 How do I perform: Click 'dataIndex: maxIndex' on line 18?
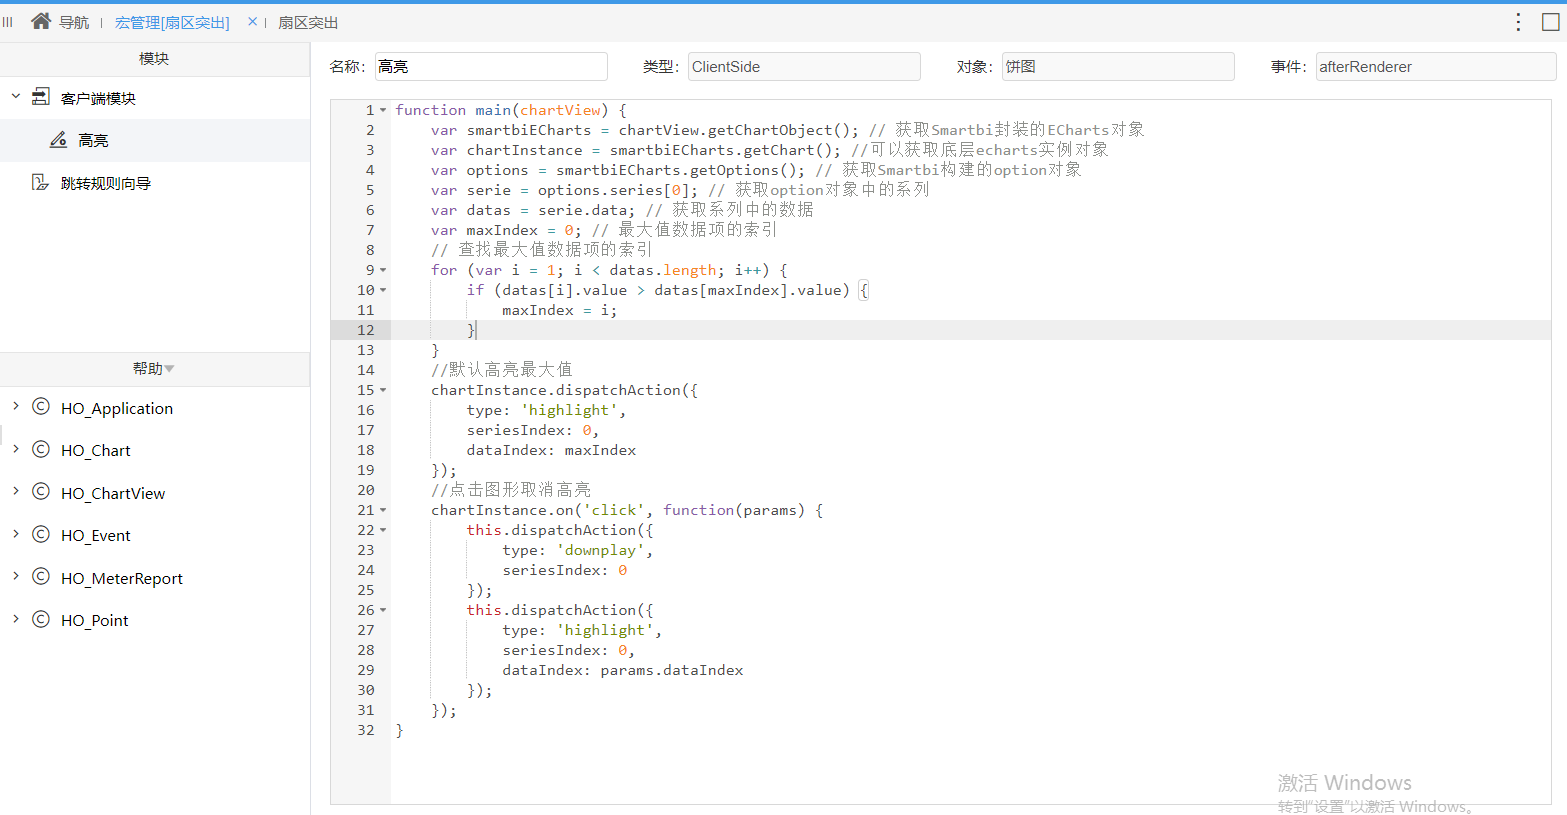[551, 450]
